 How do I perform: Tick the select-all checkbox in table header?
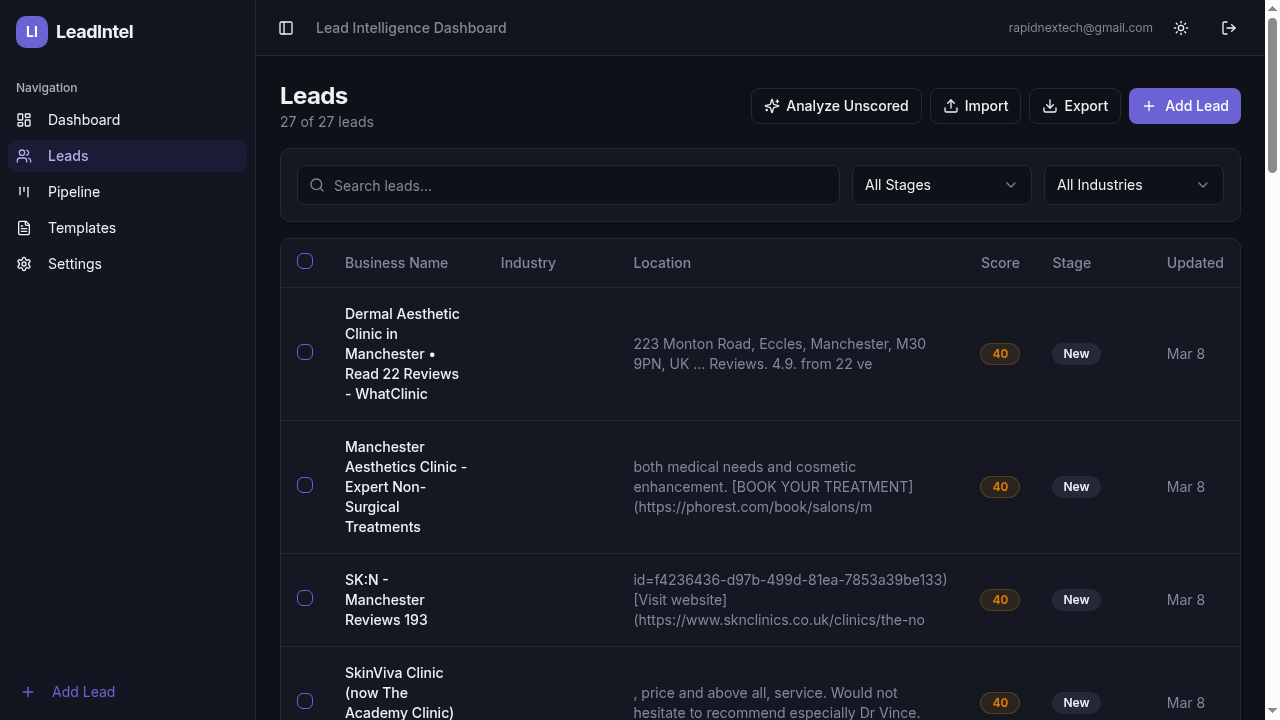[x=305, y=261]
